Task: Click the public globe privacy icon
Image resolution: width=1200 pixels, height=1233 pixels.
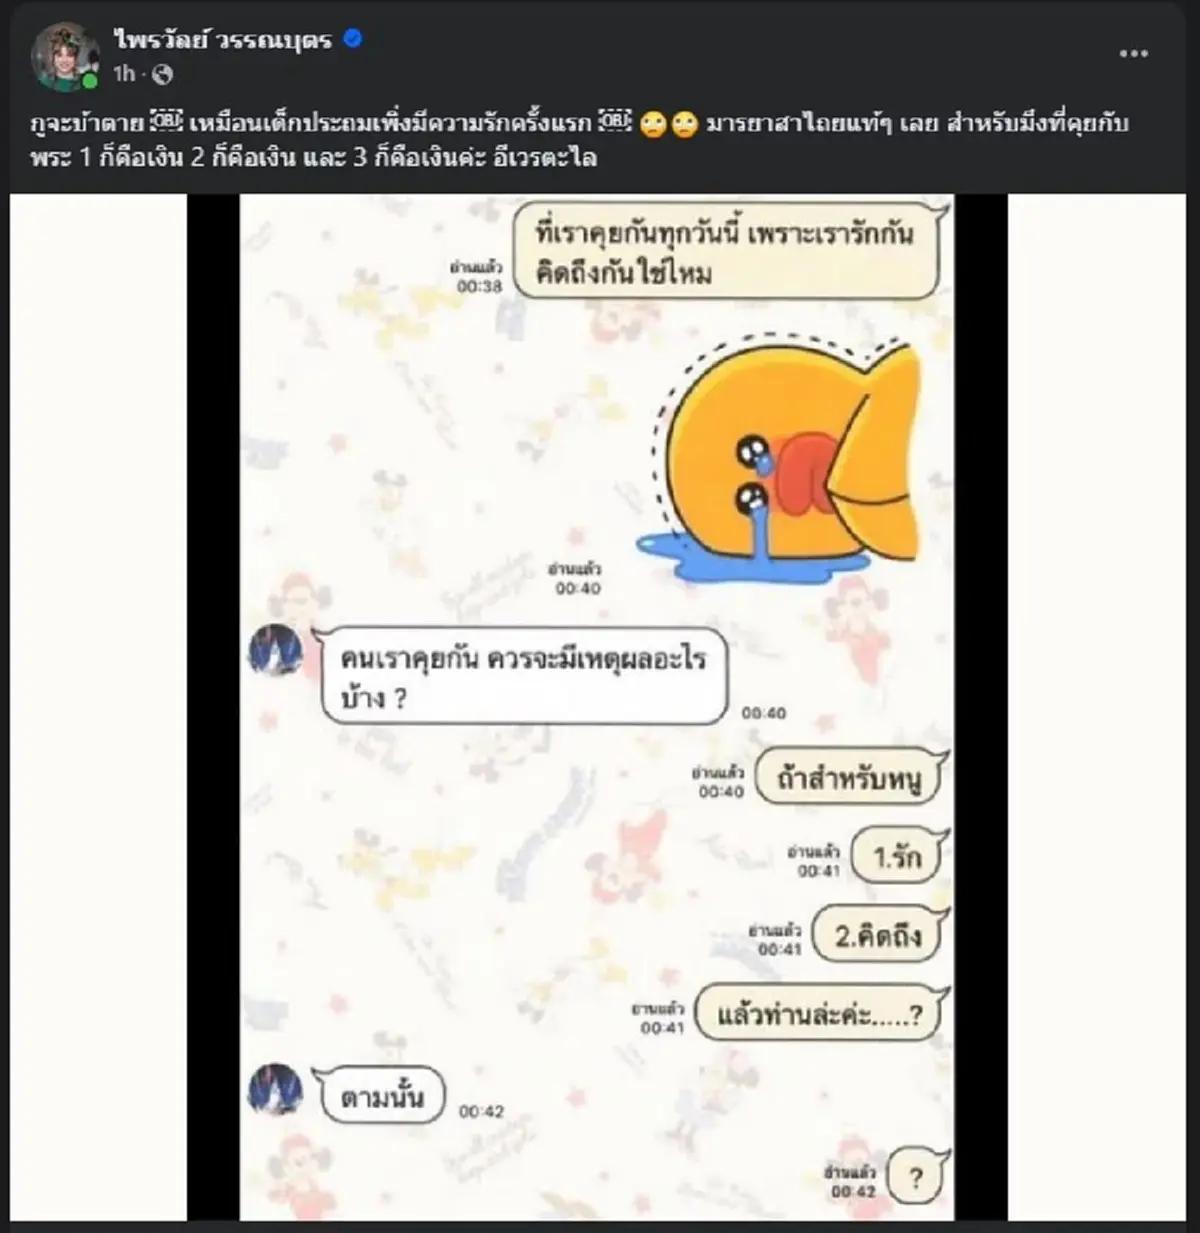Action: pyautogui.click(x=162, y=74)
